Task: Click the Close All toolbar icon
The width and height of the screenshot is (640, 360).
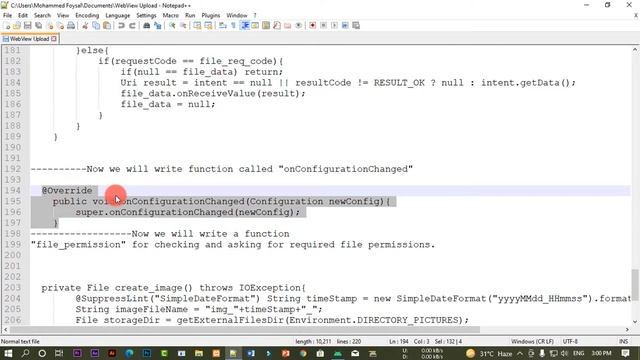Action: tap(60, 25)
